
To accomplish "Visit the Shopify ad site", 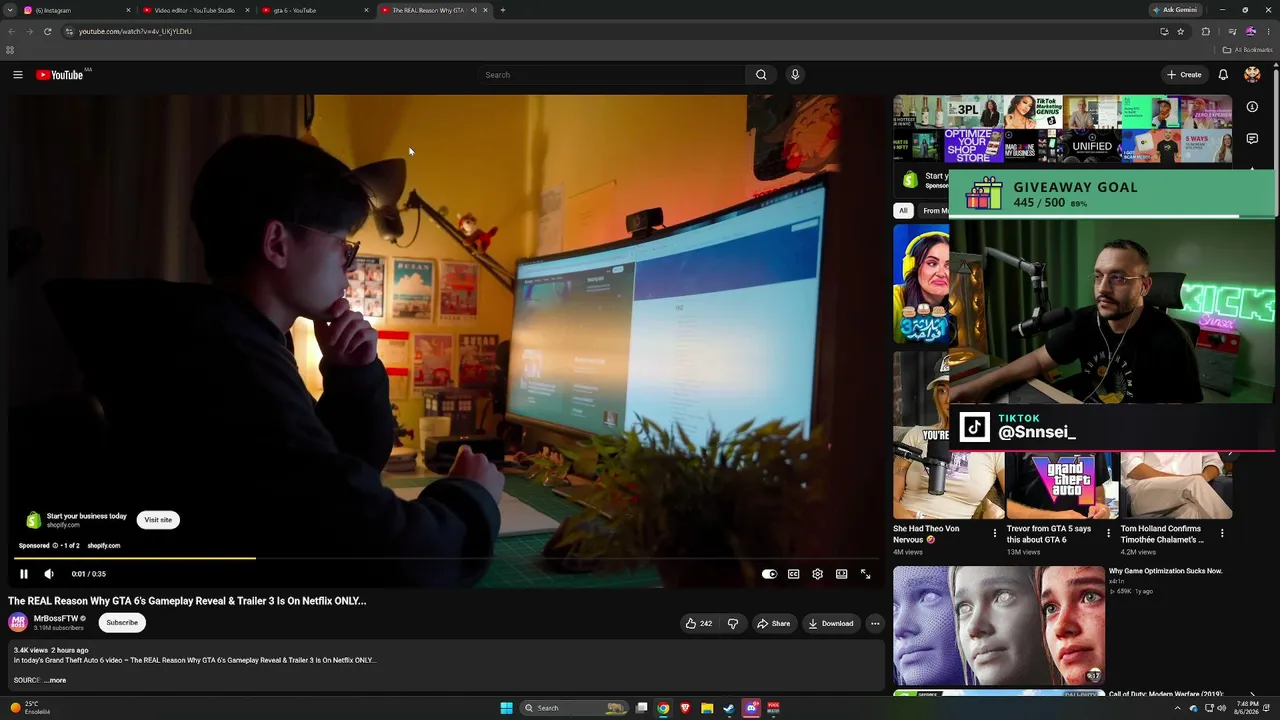I will point(158,520).
